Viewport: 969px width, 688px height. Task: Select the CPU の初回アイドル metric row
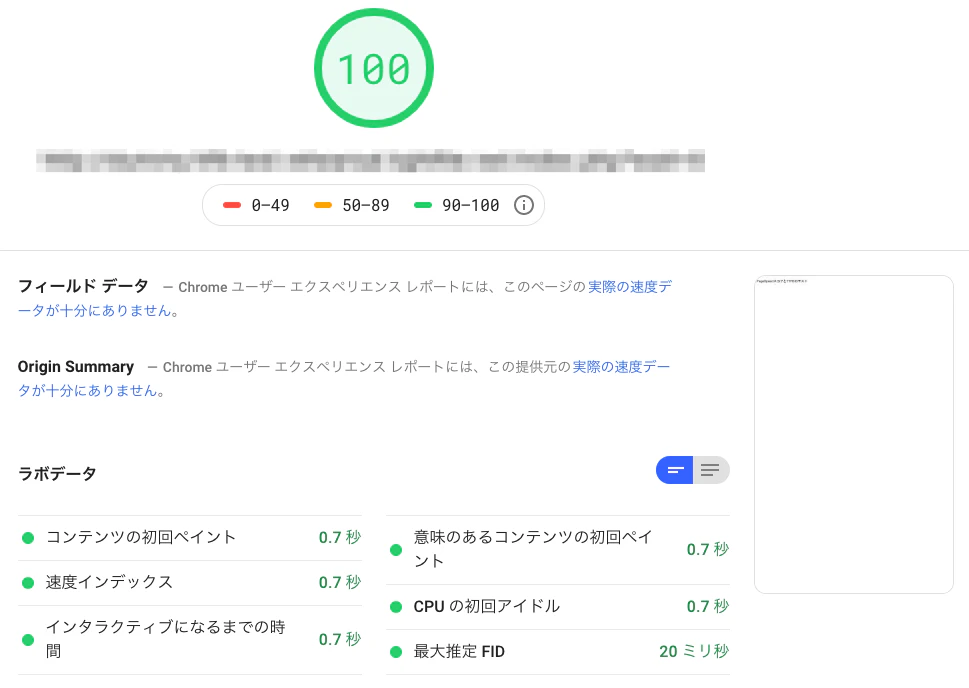point(557,606)
